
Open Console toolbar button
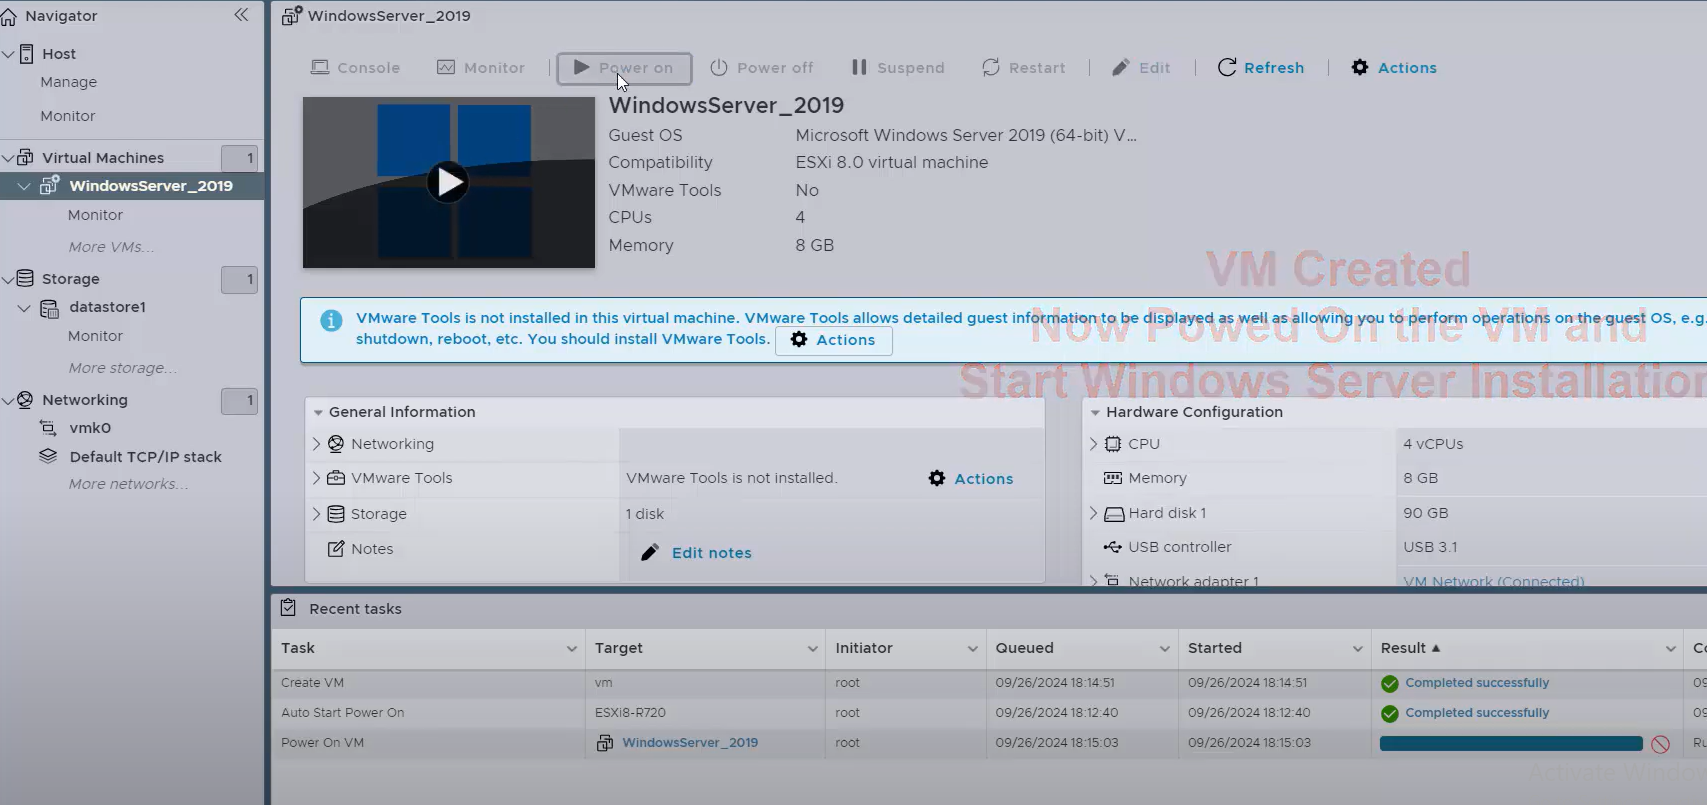pos(355,68)
